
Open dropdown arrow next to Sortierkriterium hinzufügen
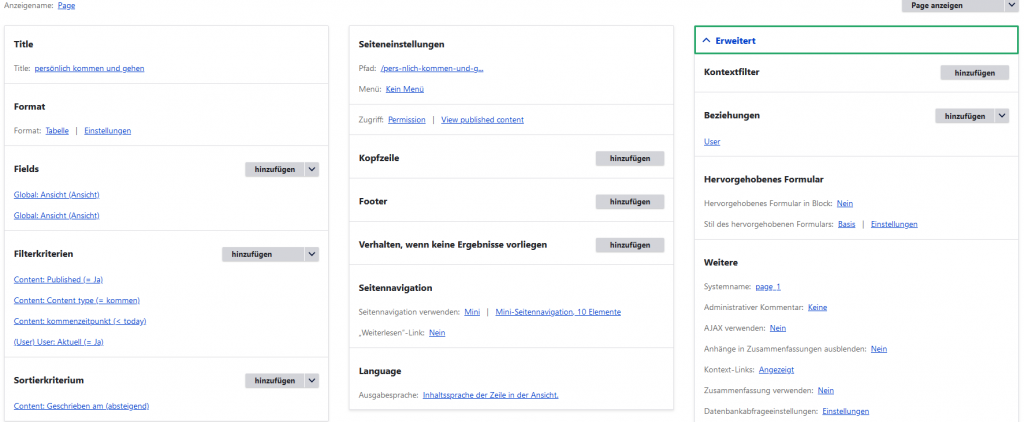coord(312,381)
